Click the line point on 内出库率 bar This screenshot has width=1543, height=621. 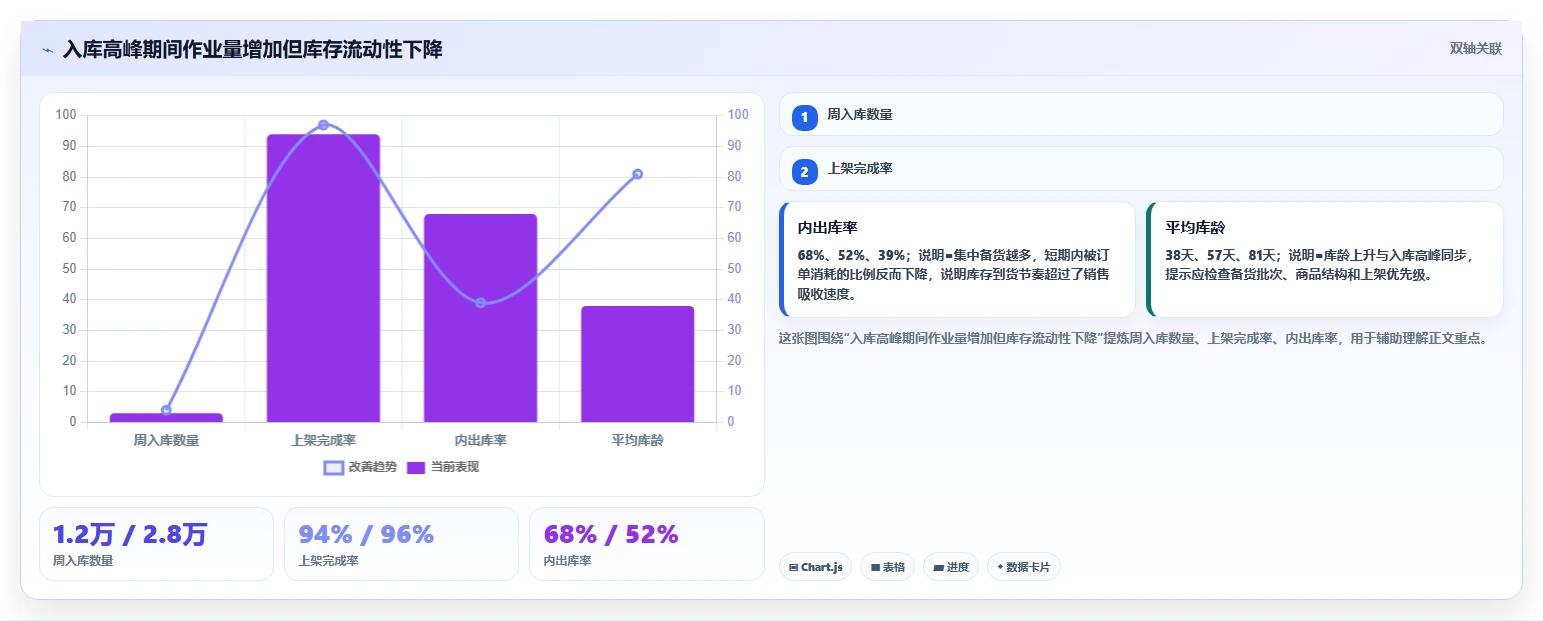[480, 303]
